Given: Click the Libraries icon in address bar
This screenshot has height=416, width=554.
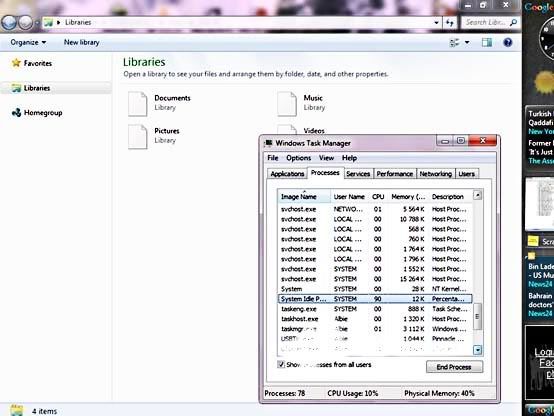Looking at the screenshot, I should tap(48, 23).
